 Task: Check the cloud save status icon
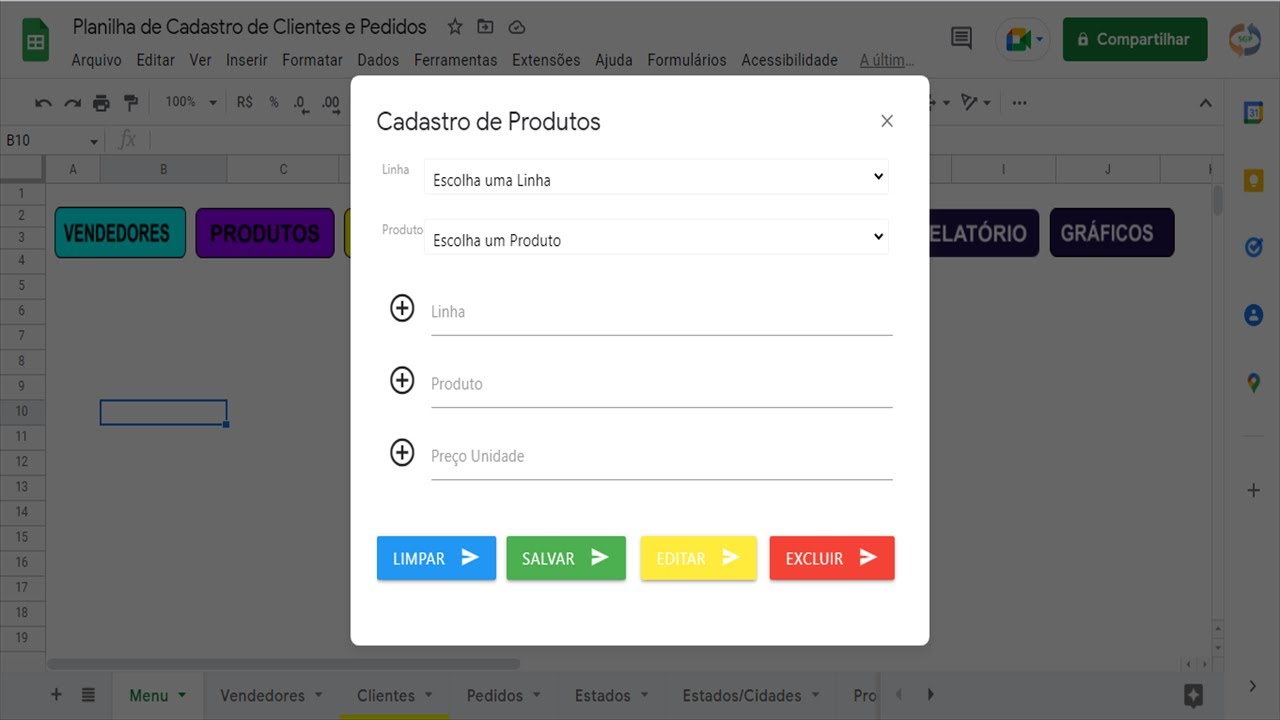516,27
